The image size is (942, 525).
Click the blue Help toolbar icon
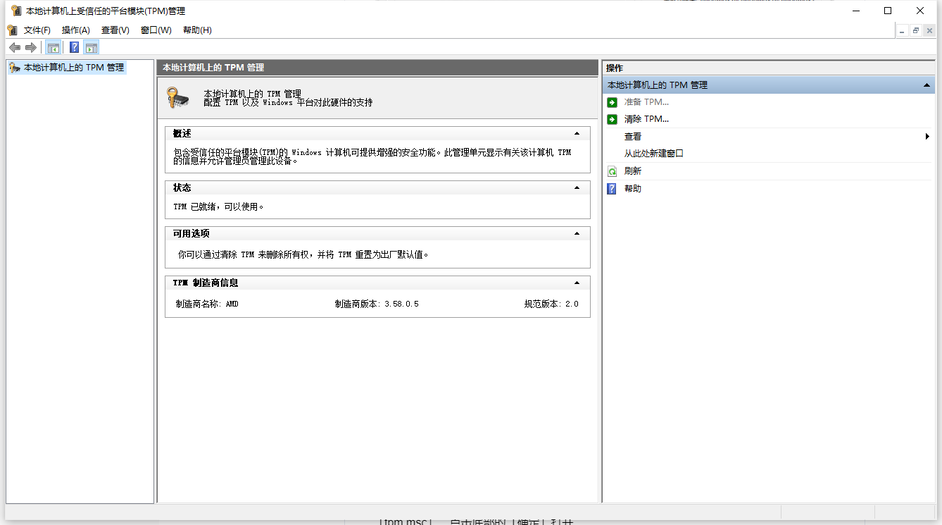coord(74,47)
